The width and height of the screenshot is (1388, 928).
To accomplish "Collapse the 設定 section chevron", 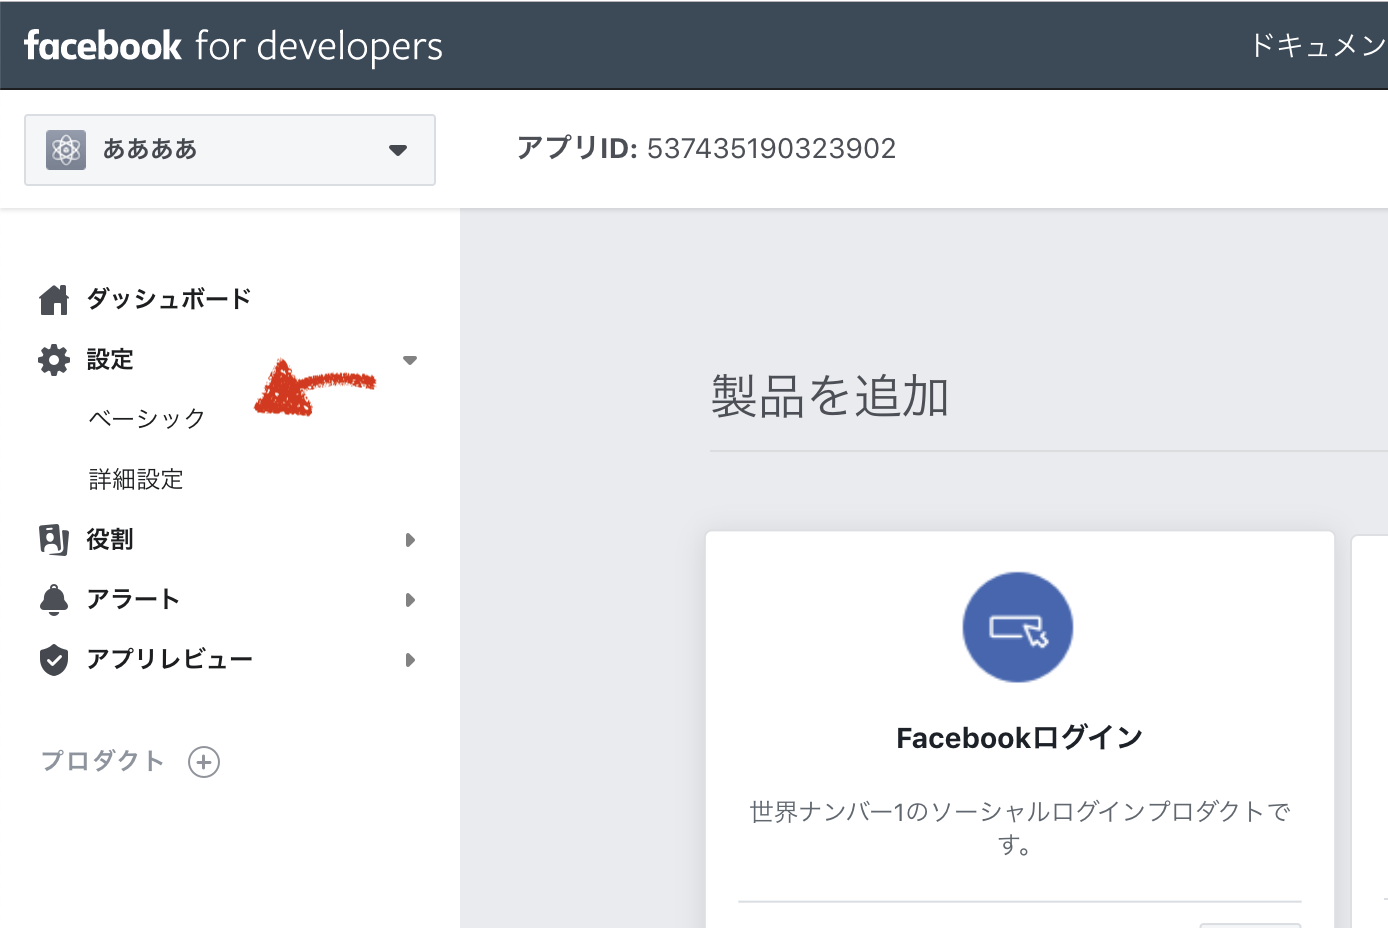I will tap(409, 359).
